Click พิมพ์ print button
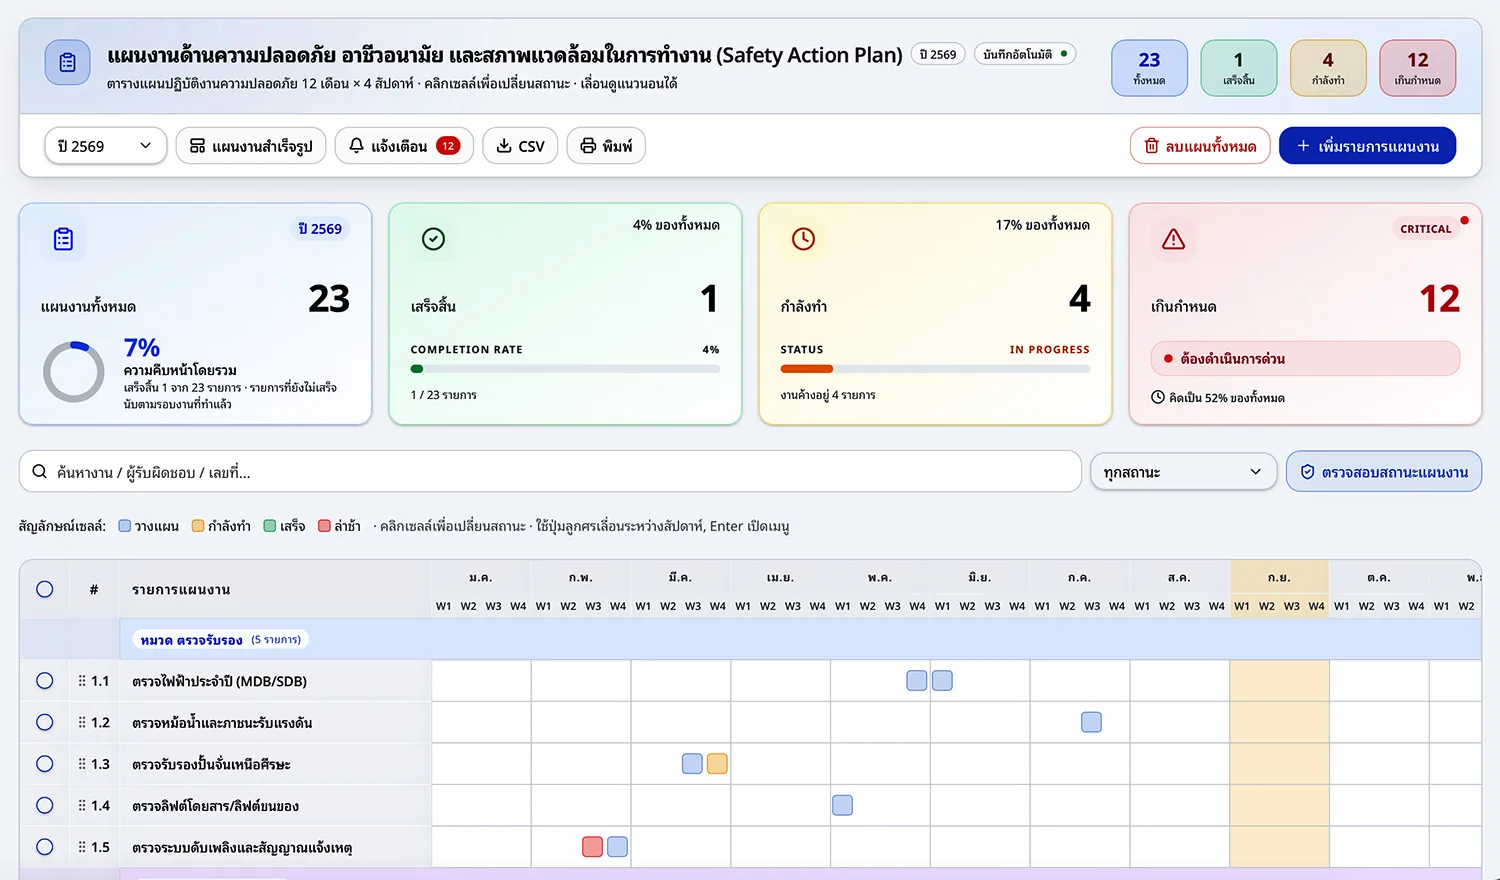1500x880 pixels. tap(606, 146)
